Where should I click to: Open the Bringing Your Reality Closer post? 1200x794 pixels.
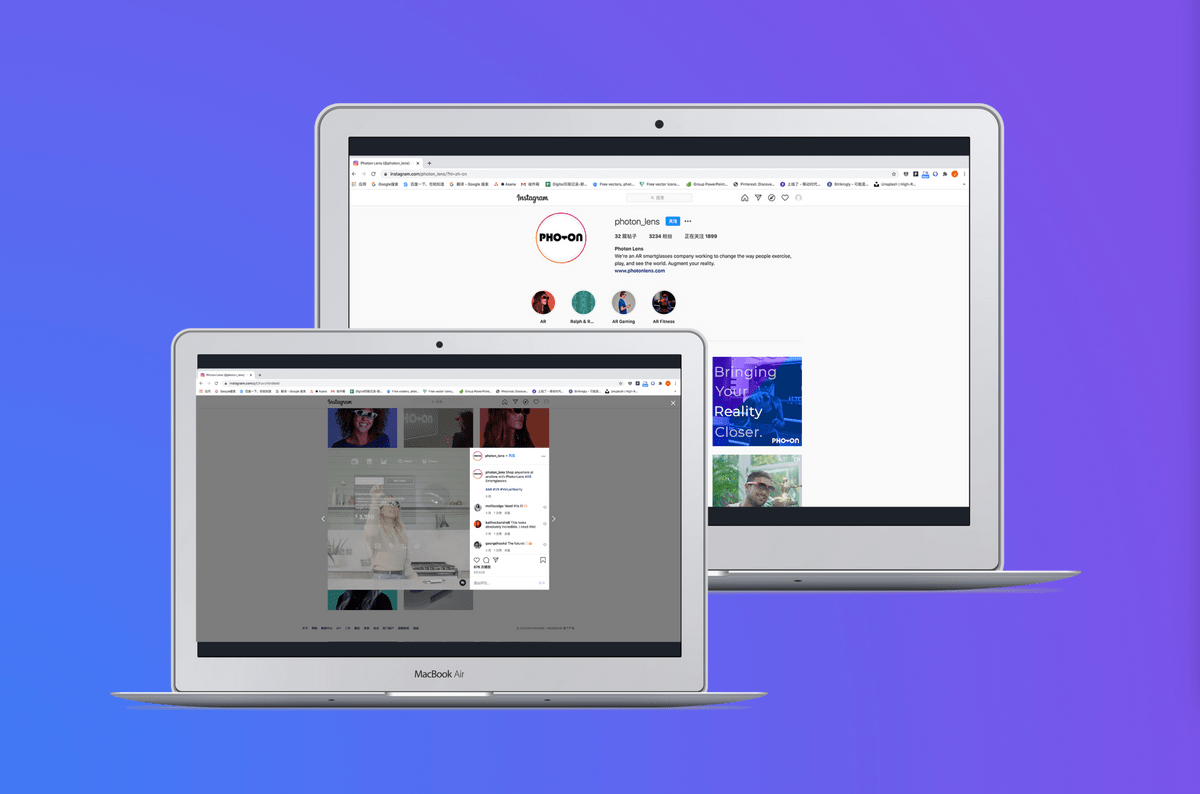[x=757, y=401]
